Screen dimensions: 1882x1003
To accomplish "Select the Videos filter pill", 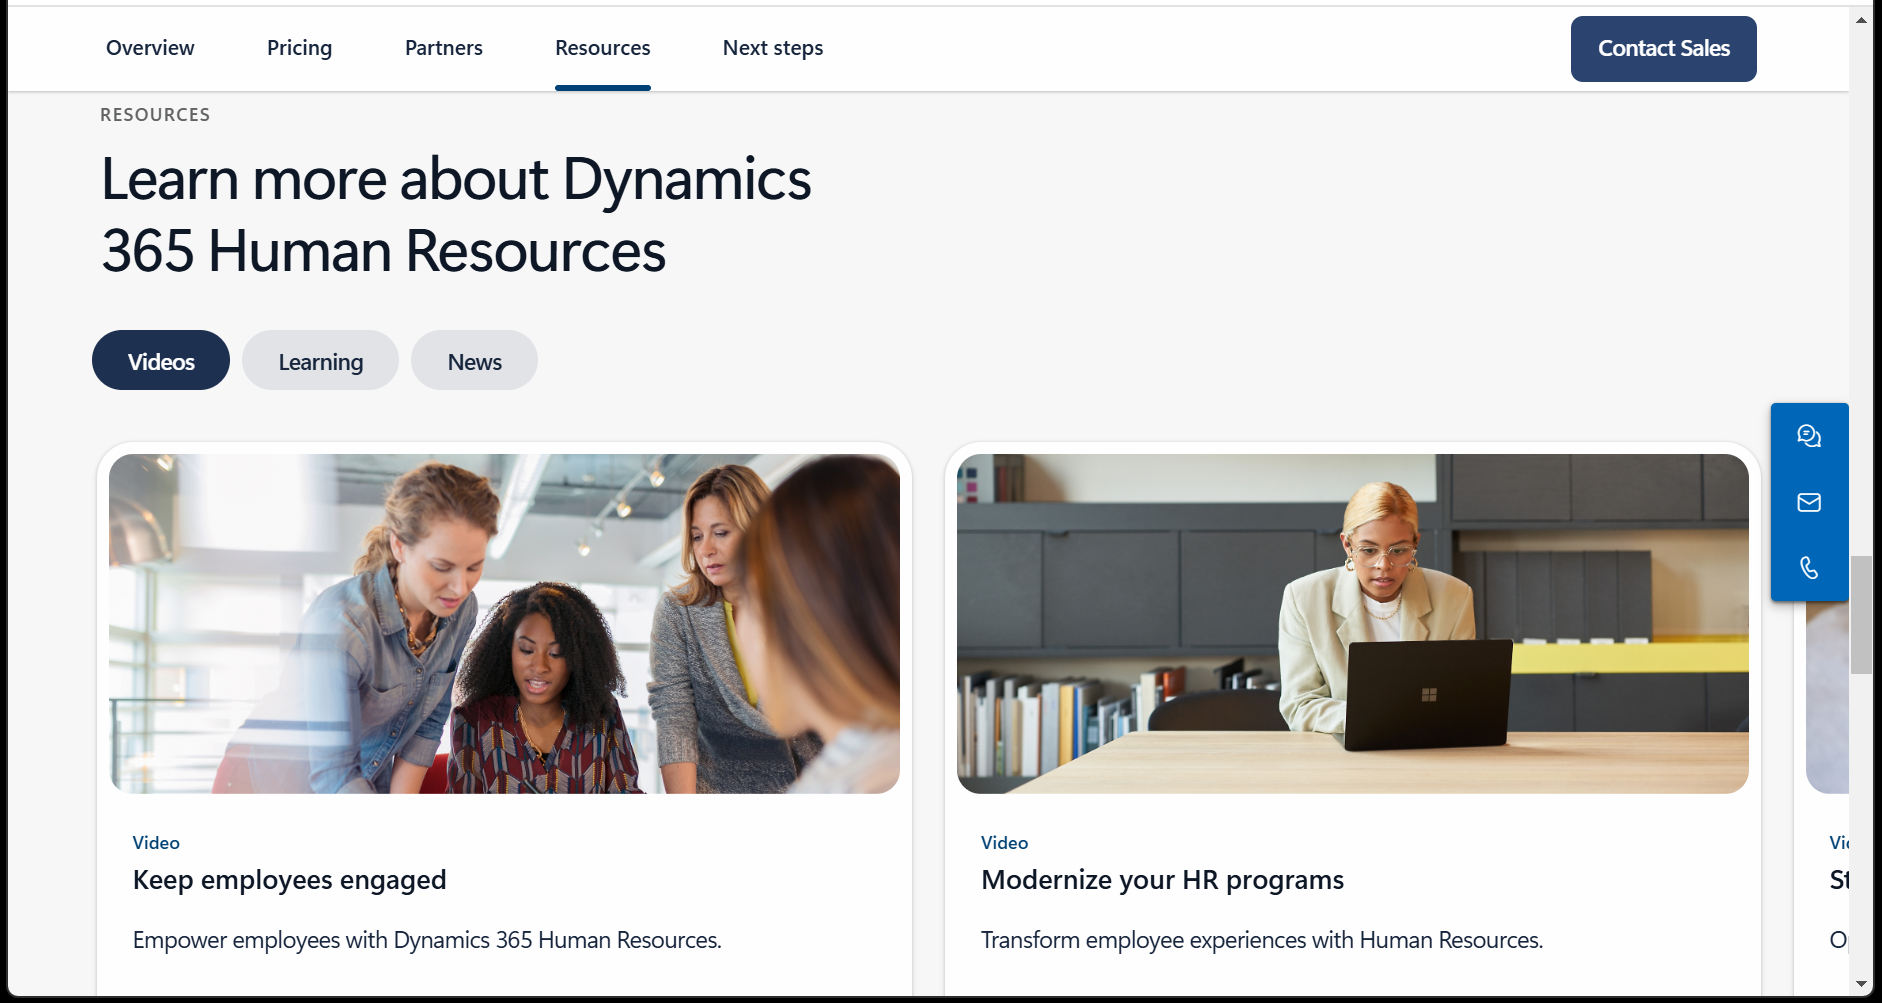I will click(x=160, y=360).
